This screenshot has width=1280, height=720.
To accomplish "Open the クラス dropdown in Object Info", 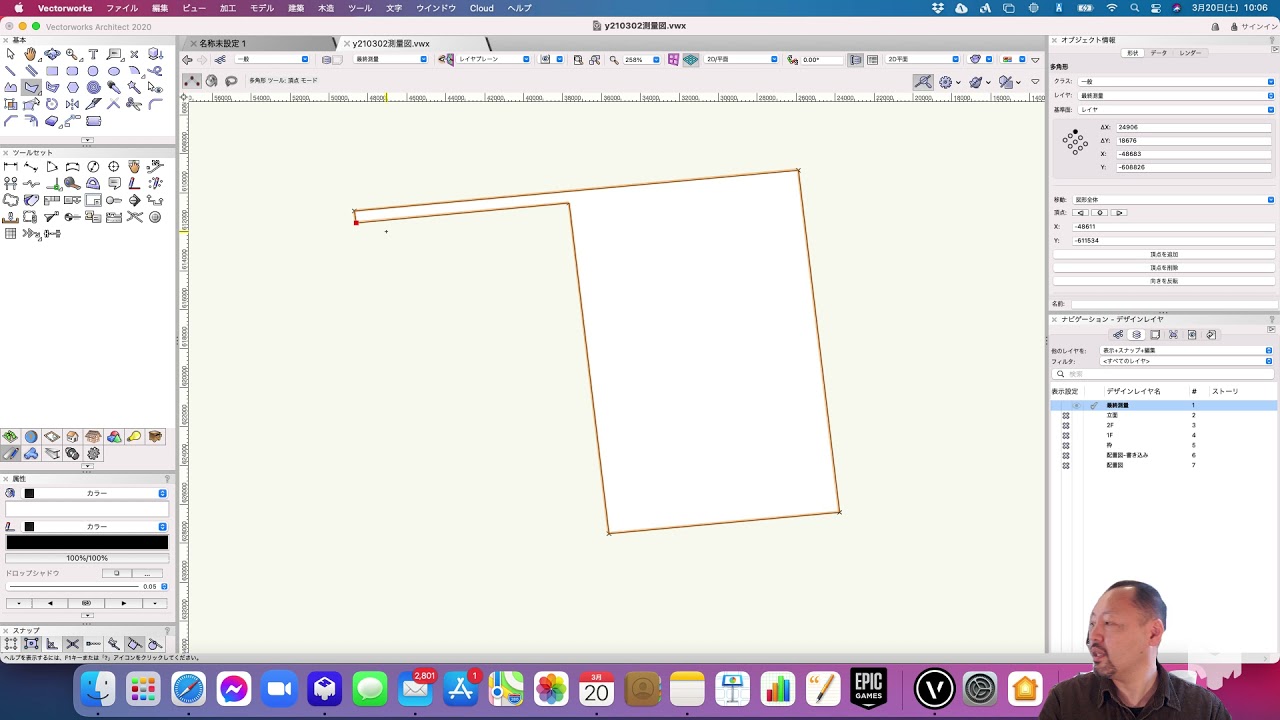I will (1176, 81).
